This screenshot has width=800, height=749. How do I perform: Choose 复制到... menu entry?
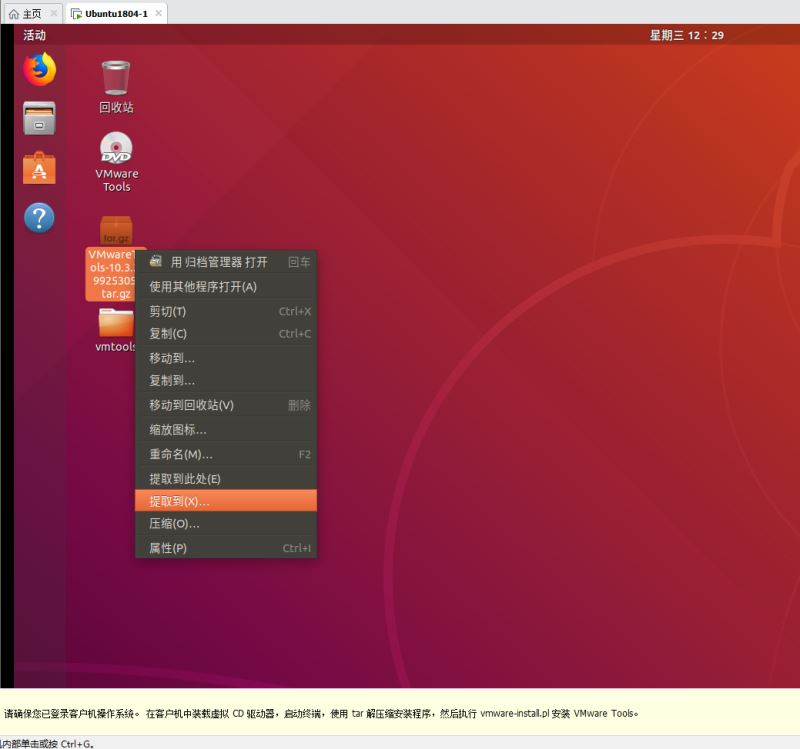pos(226,381)
